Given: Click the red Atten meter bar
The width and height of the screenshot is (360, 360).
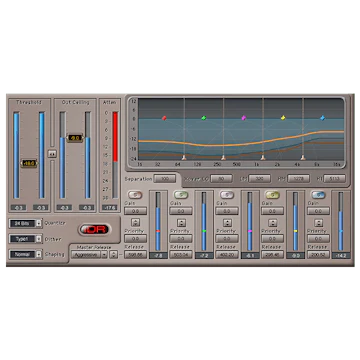Looking at the screenshot, I should (115, 137).
